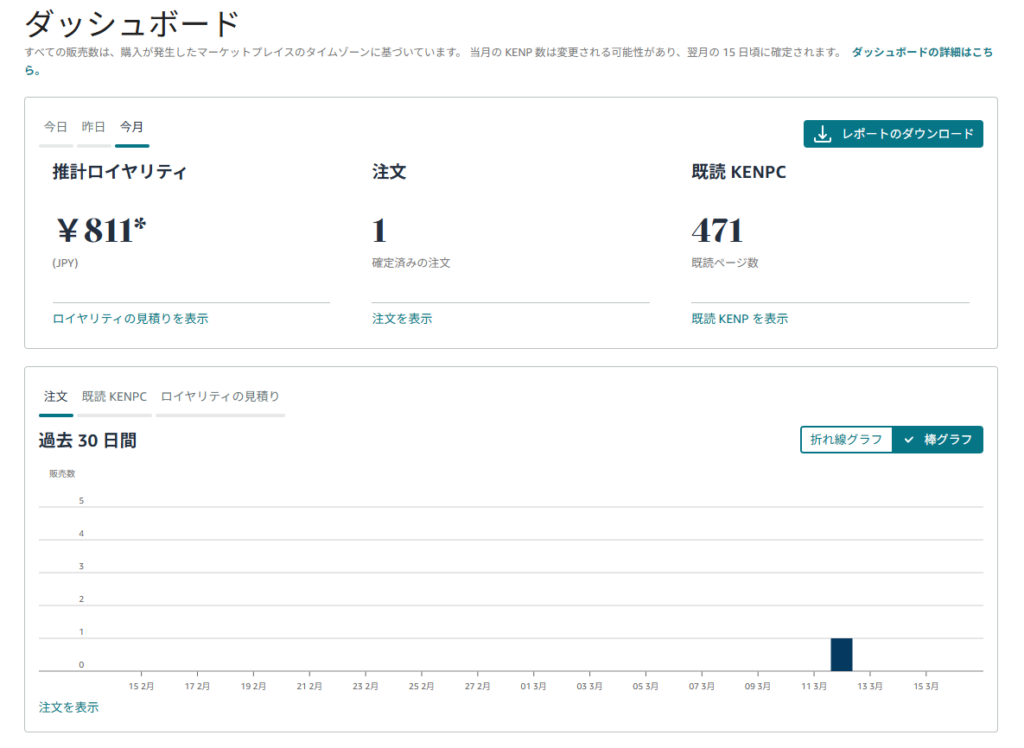Click the 471 pages read value
1024x748 pixels.
click(717, 231)
